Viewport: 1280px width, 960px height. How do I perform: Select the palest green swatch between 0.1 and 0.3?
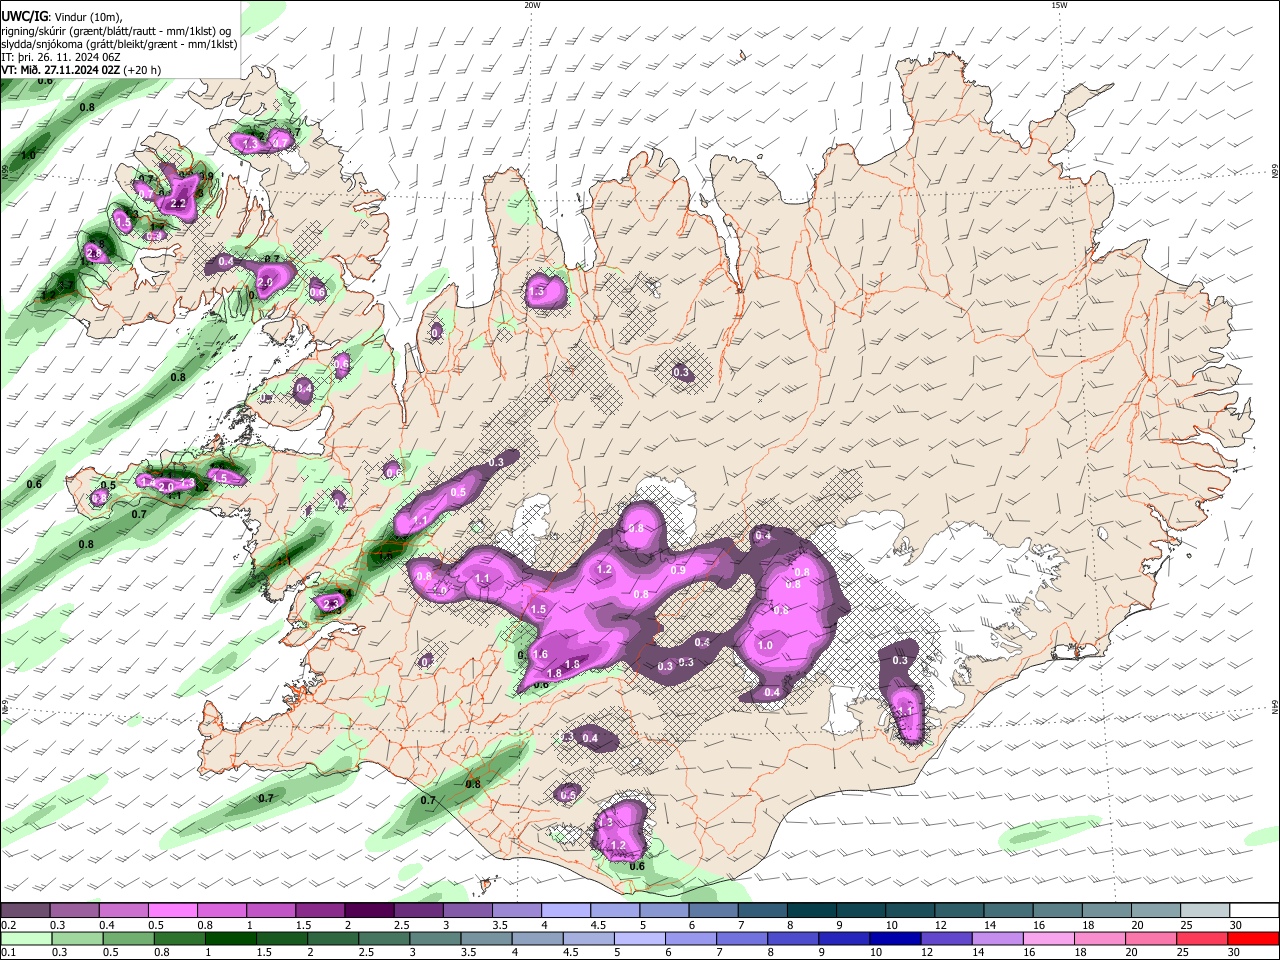(x=25, y=938)
